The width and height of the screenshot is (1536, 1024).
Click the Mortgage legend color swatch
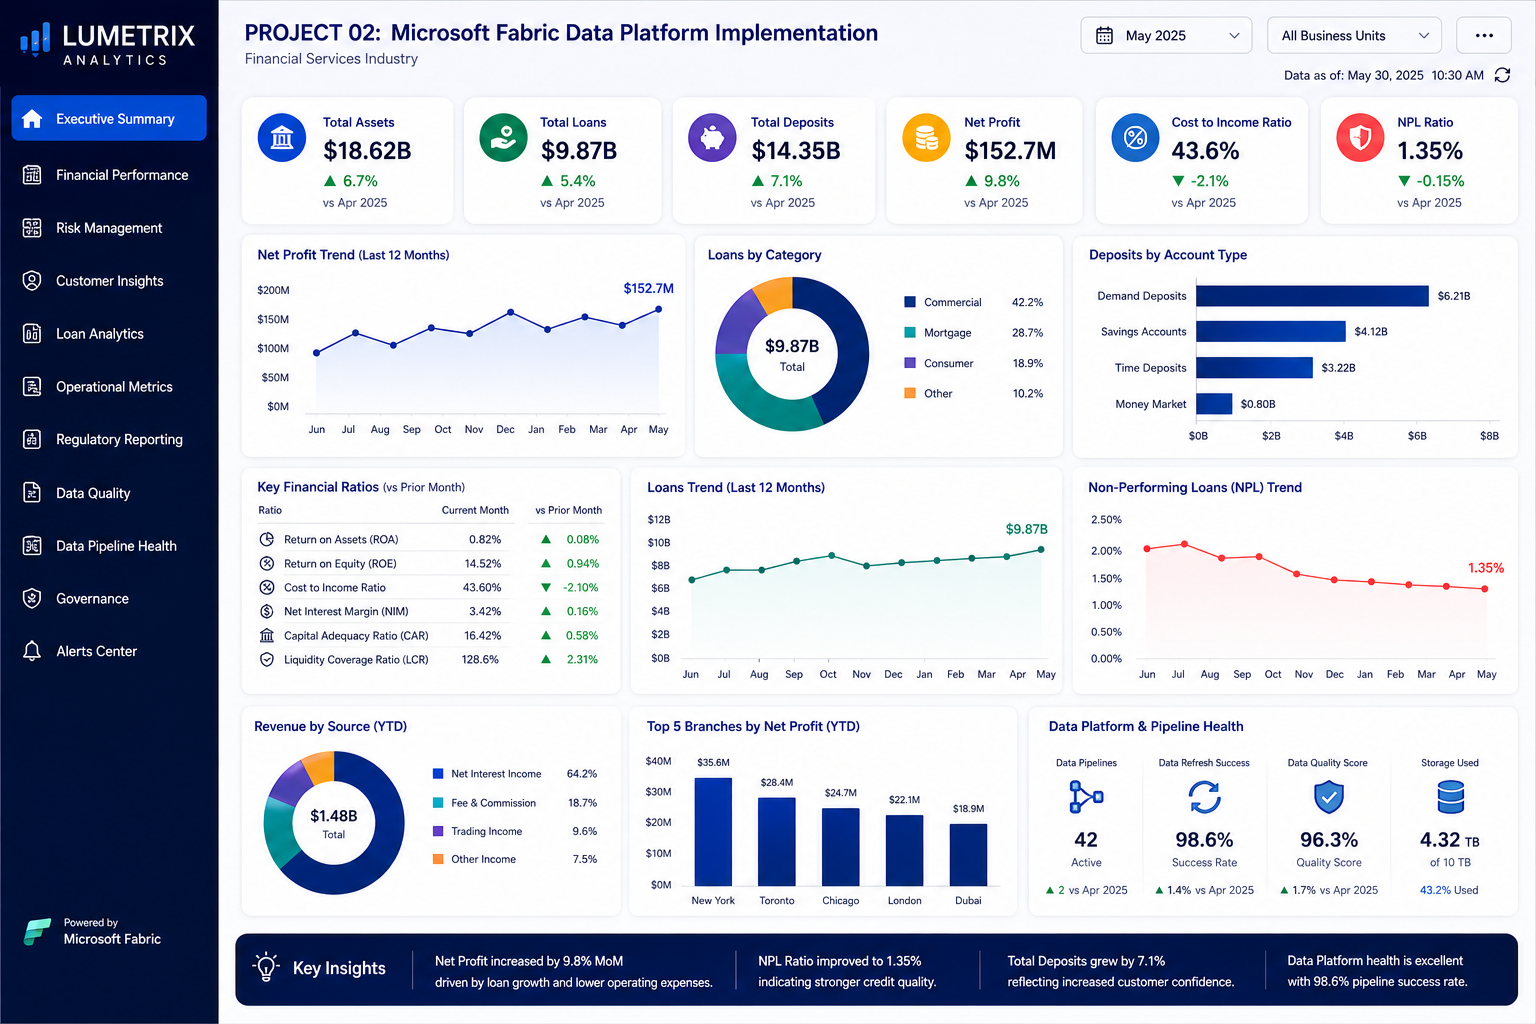coord(910,332)
